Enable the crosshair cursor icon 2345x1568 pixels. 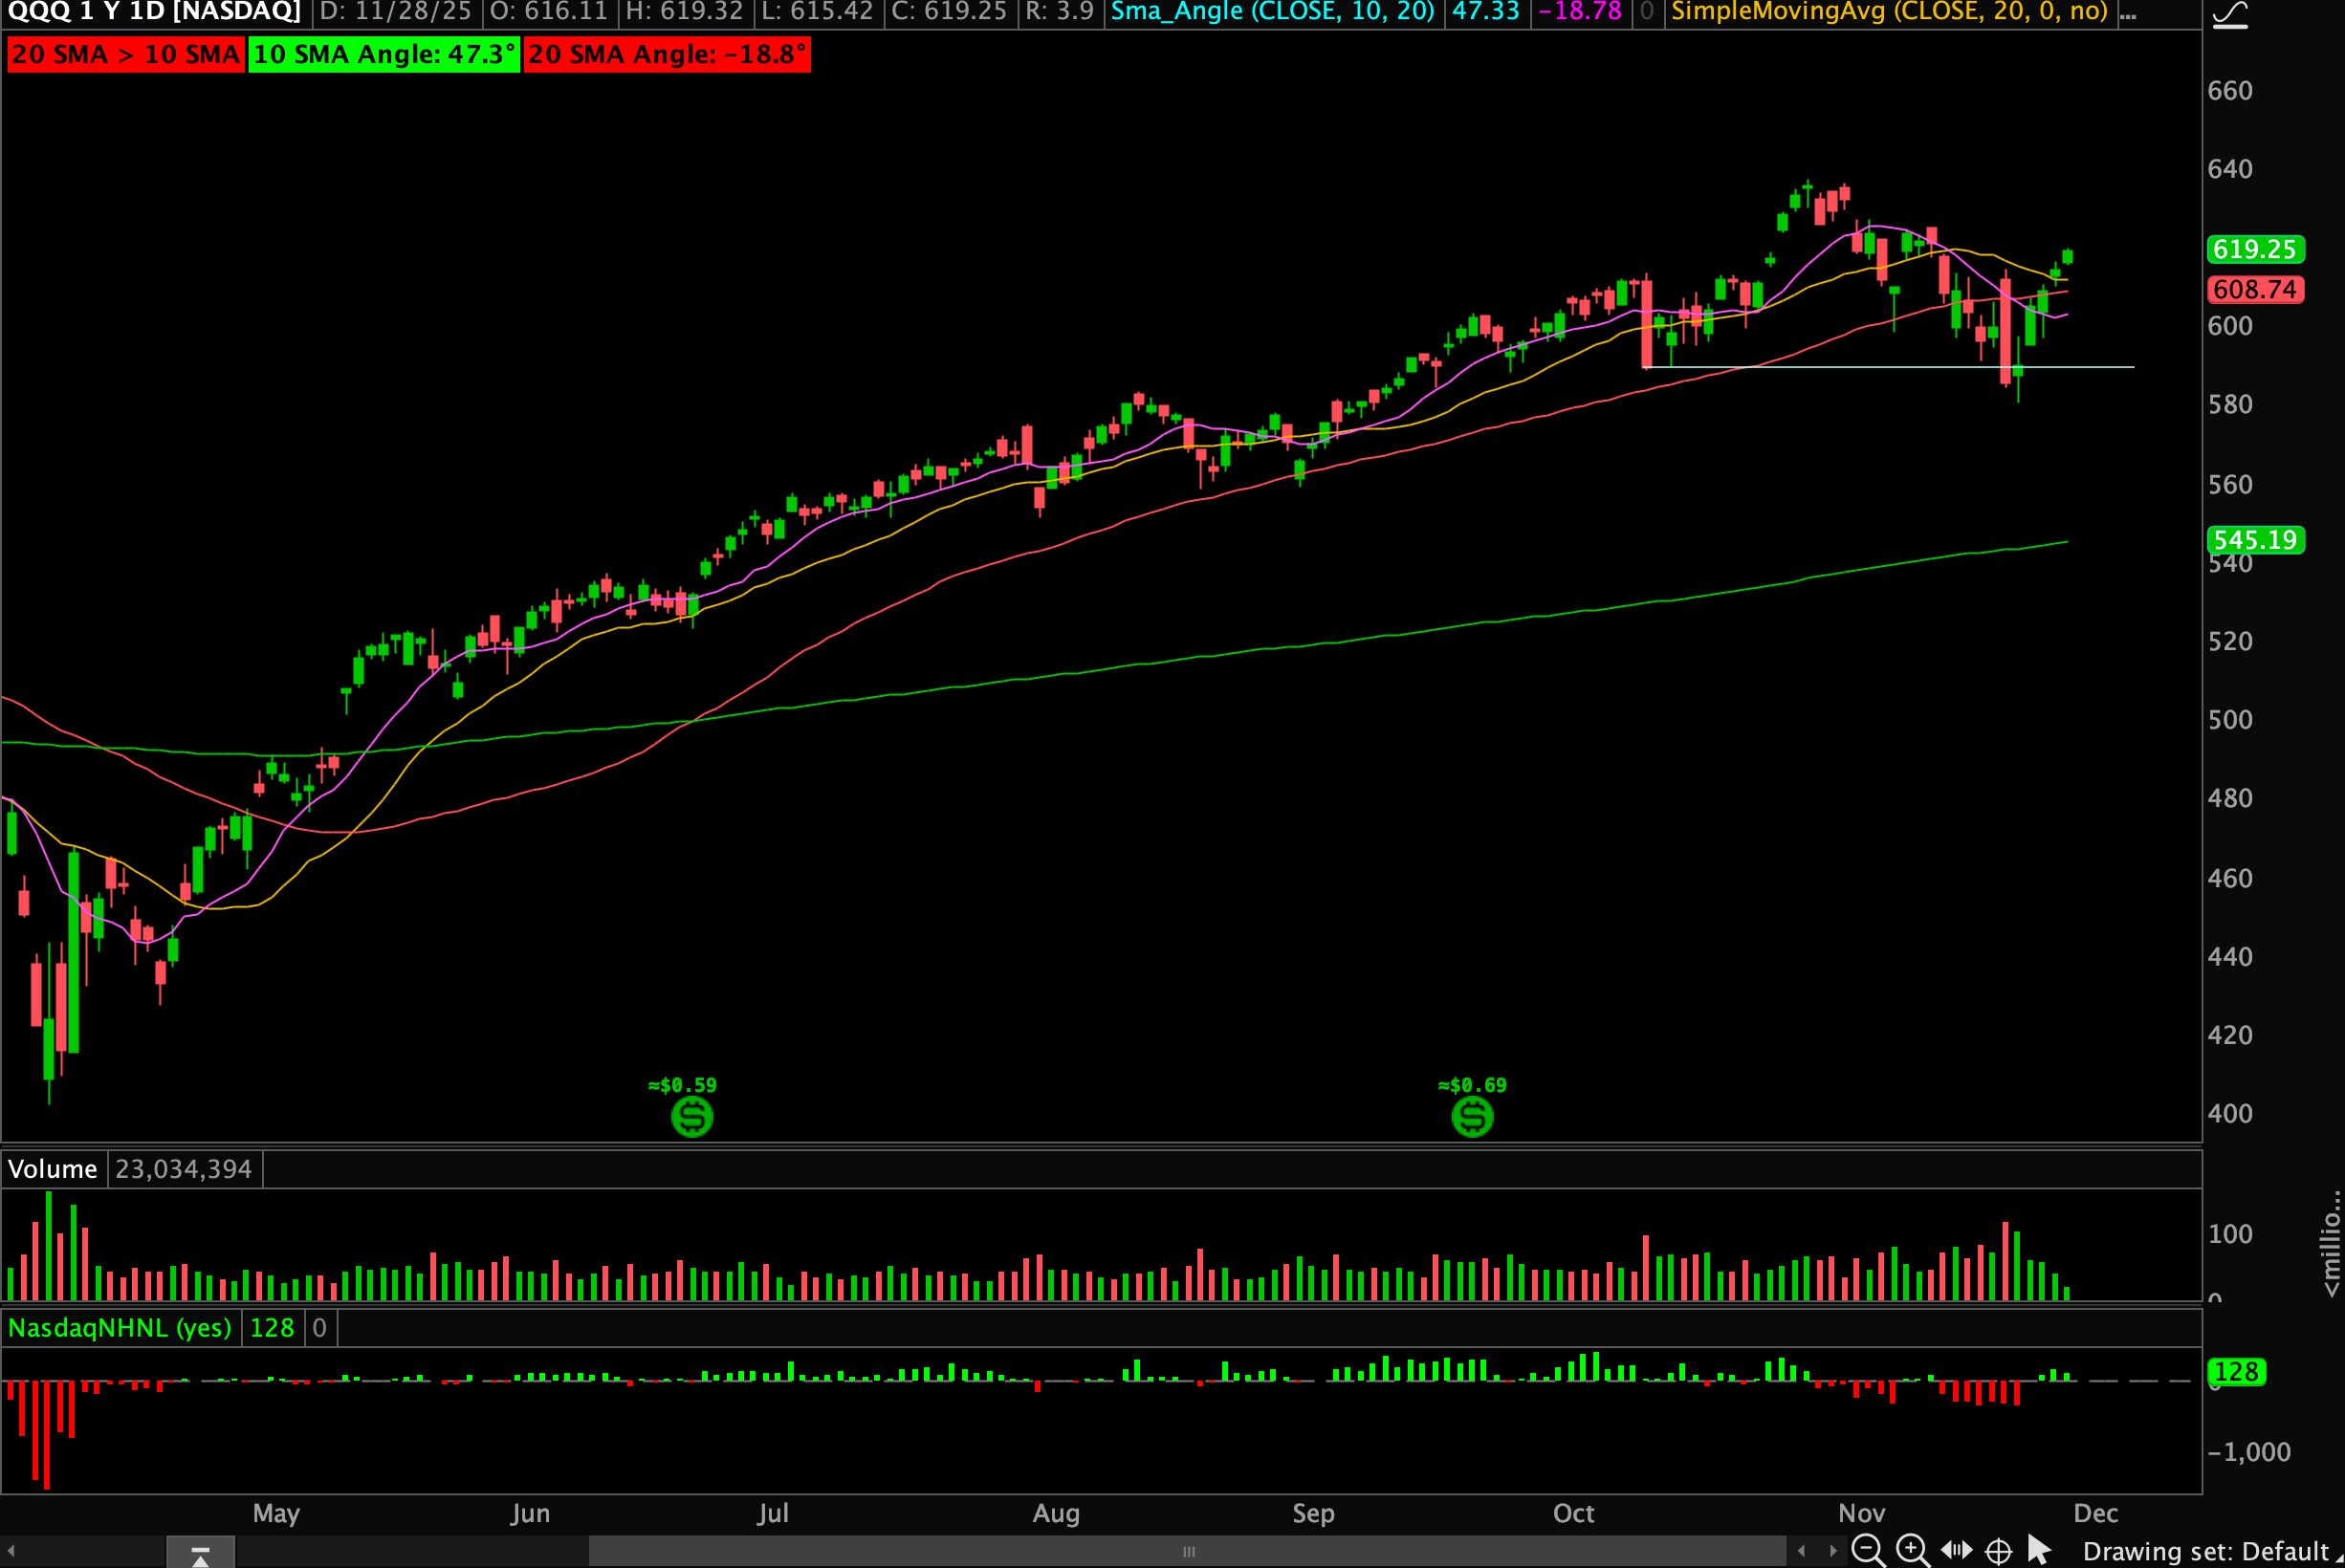1998,1551
